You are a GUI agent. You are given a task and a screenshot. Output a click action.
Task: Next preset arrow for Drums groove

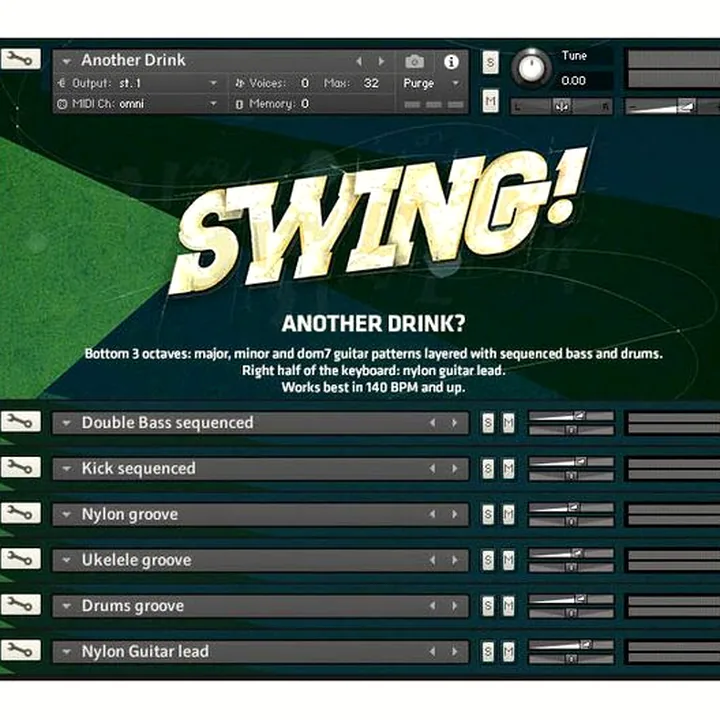(454, 606)
